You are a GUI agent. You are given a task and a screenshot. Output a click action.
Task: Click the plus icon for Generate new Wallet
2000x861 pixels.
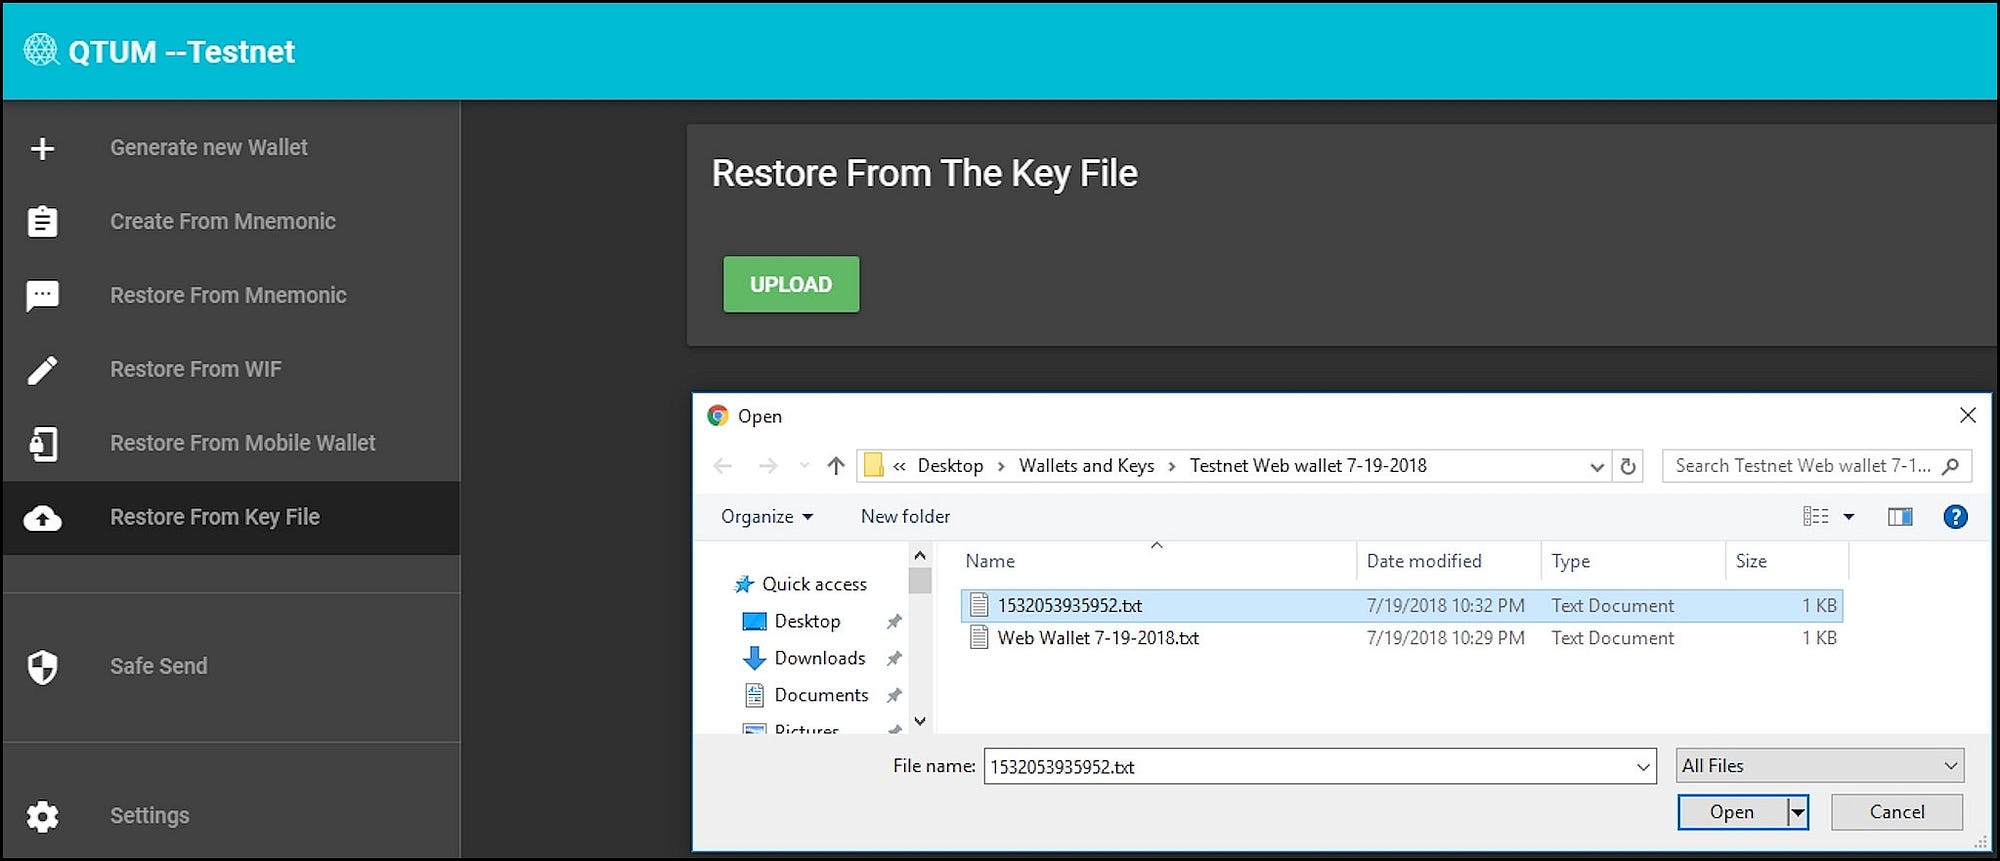coord(42,149)
